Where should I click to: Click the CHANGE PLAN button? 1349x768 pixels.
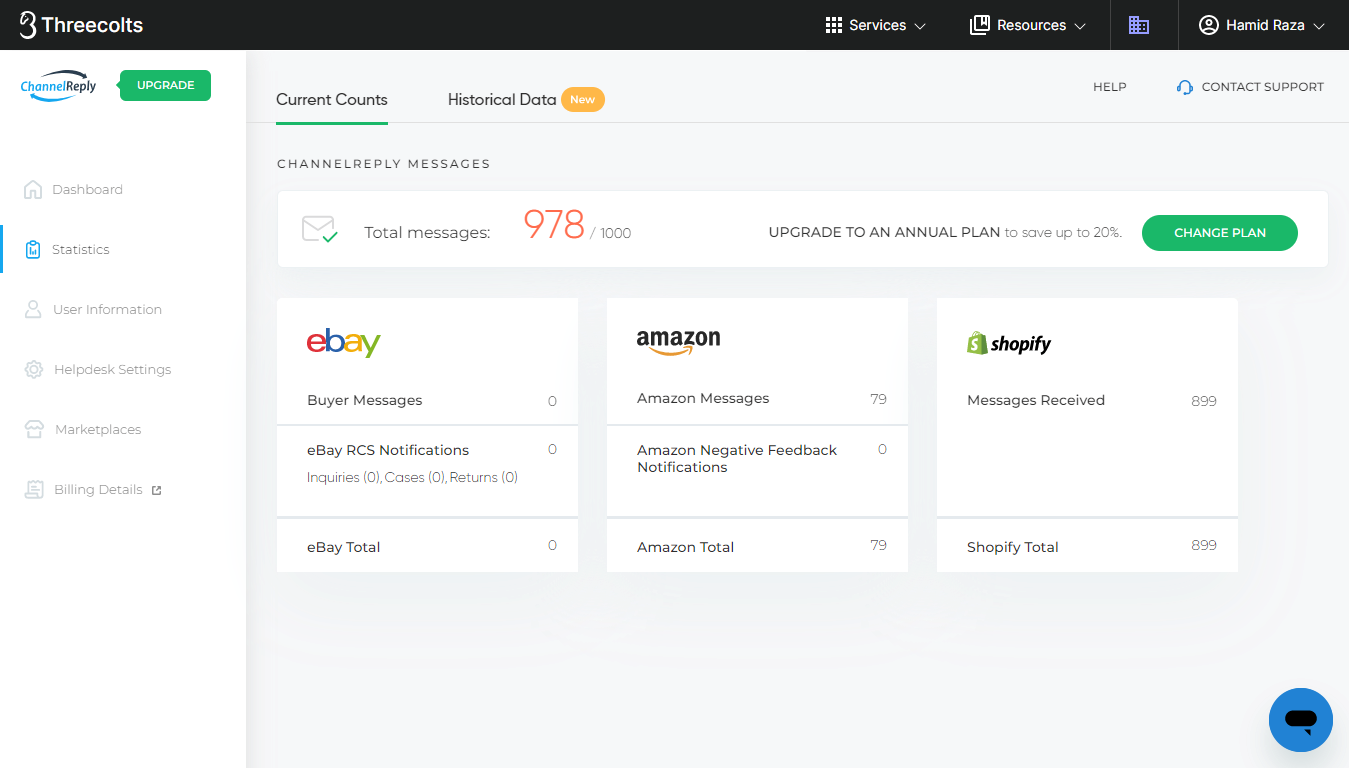point(1220,232)
